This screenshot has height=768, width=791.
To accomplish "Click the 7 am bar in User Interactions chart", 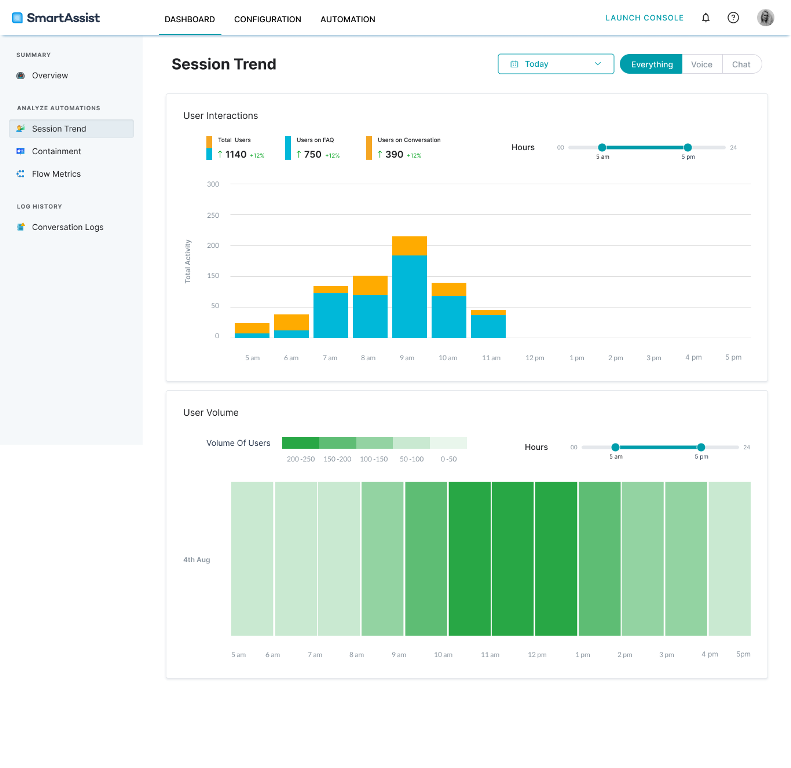I will pos(330,312).
